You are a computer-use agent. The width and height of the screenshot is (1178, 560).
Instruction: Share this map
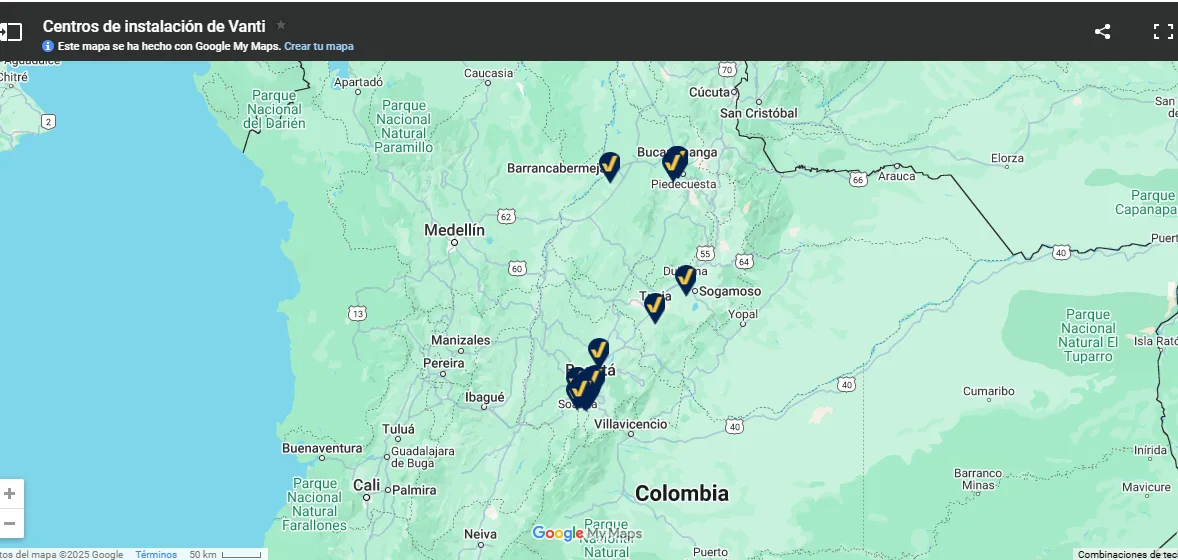click(x=1102, y=32)
